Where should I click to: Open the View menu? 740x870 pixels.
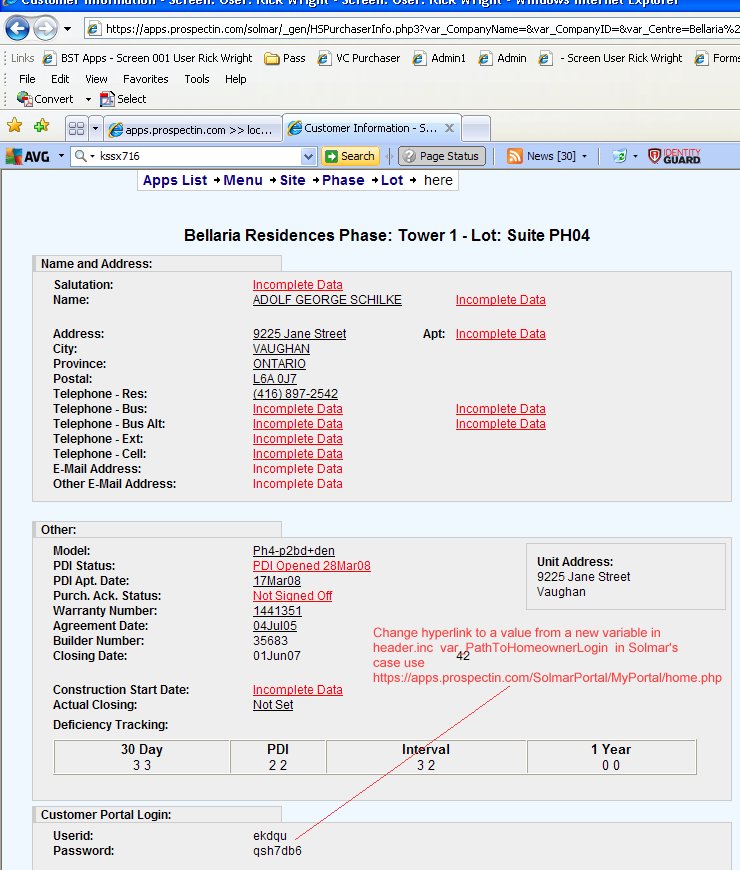tap(96, 79)
